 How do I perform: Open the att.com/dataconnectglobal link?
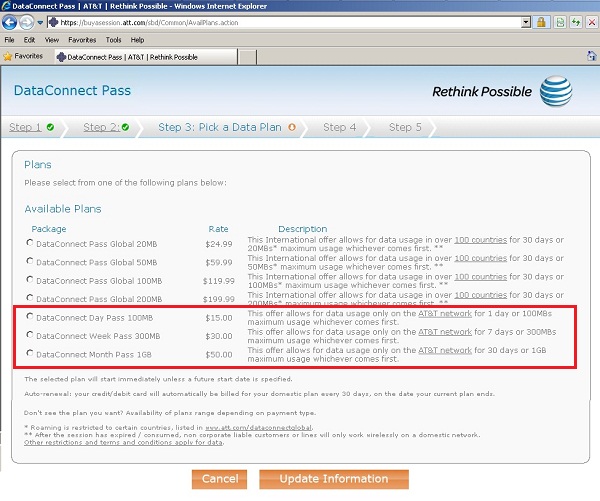(258, 428)
